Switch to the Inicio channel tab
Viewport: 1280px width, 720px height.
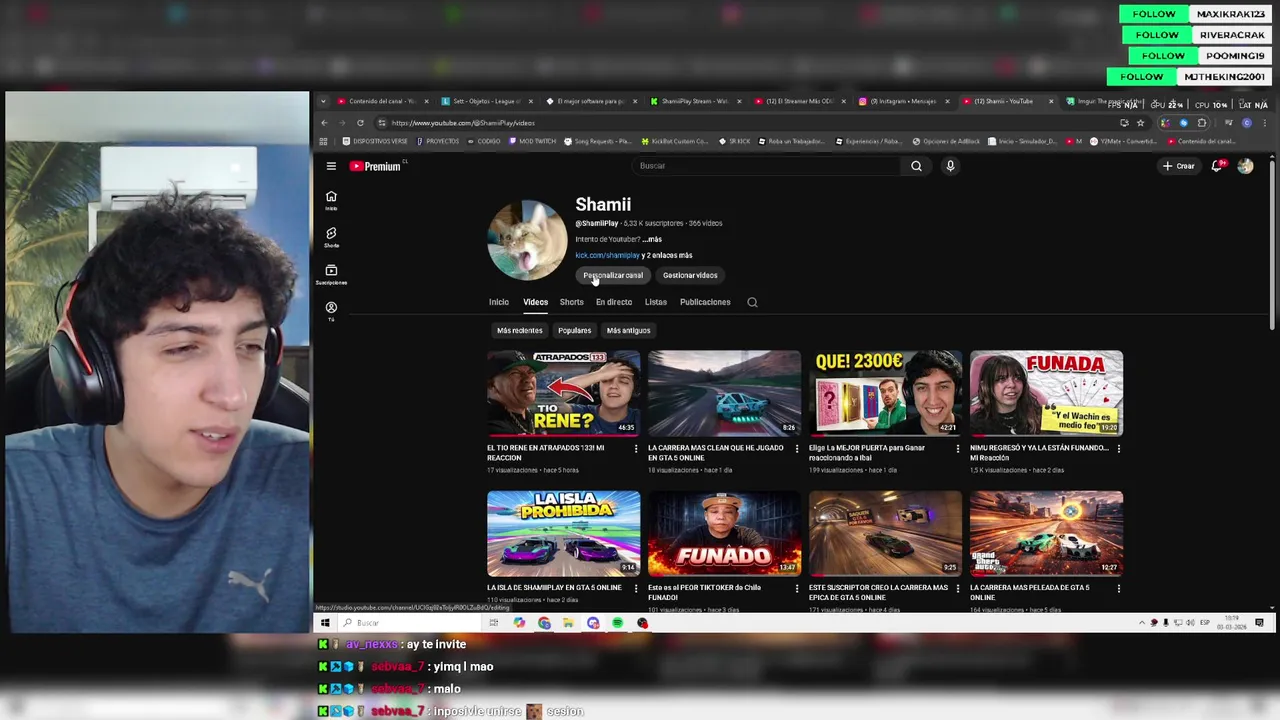coord(499,302)
